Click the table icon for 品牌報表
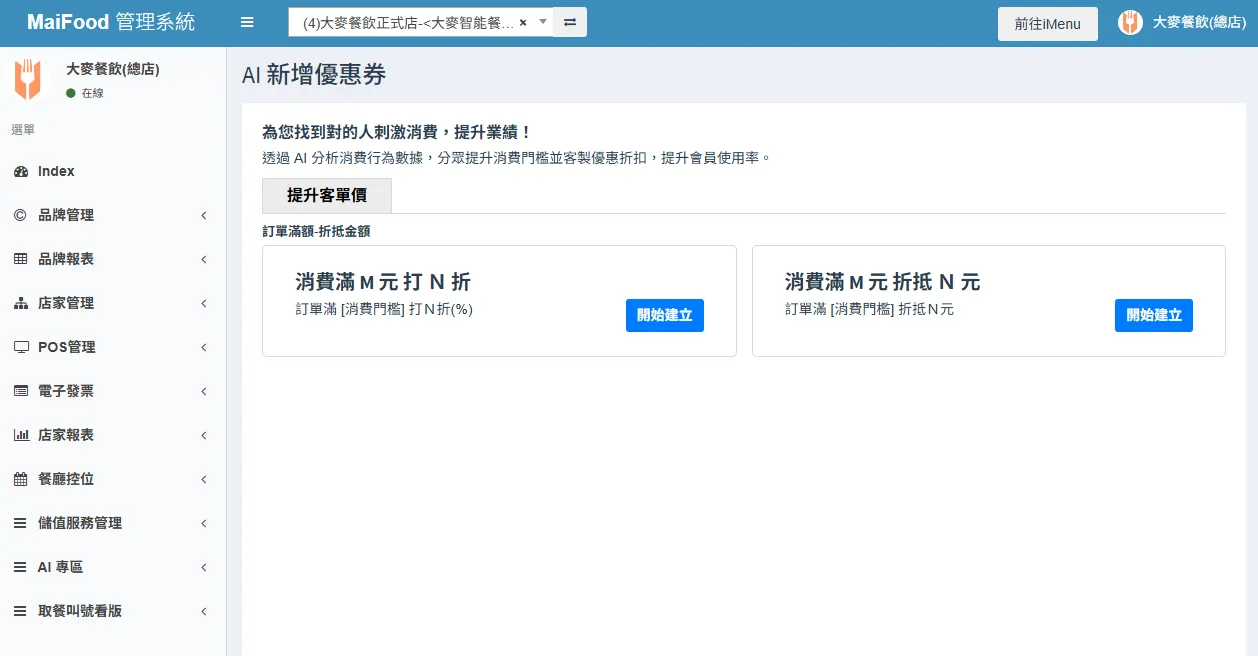The width and height of the screenshot is (1258, 656). (x=20, y=259)
